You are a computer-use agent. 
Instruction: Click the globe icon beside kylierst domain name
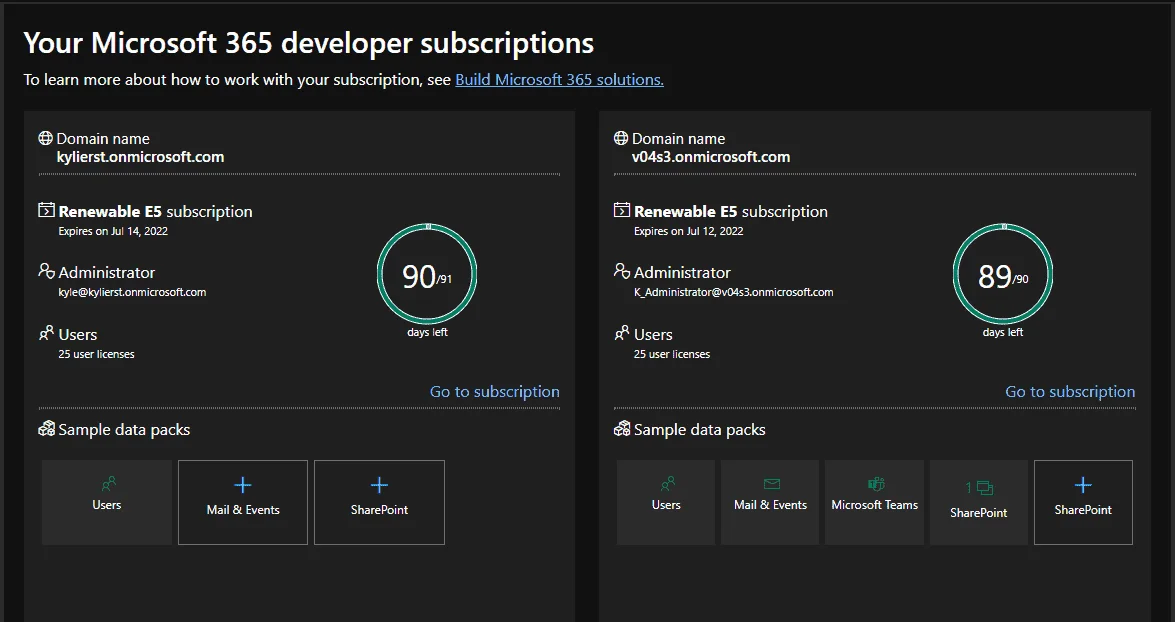coord(46,138)
